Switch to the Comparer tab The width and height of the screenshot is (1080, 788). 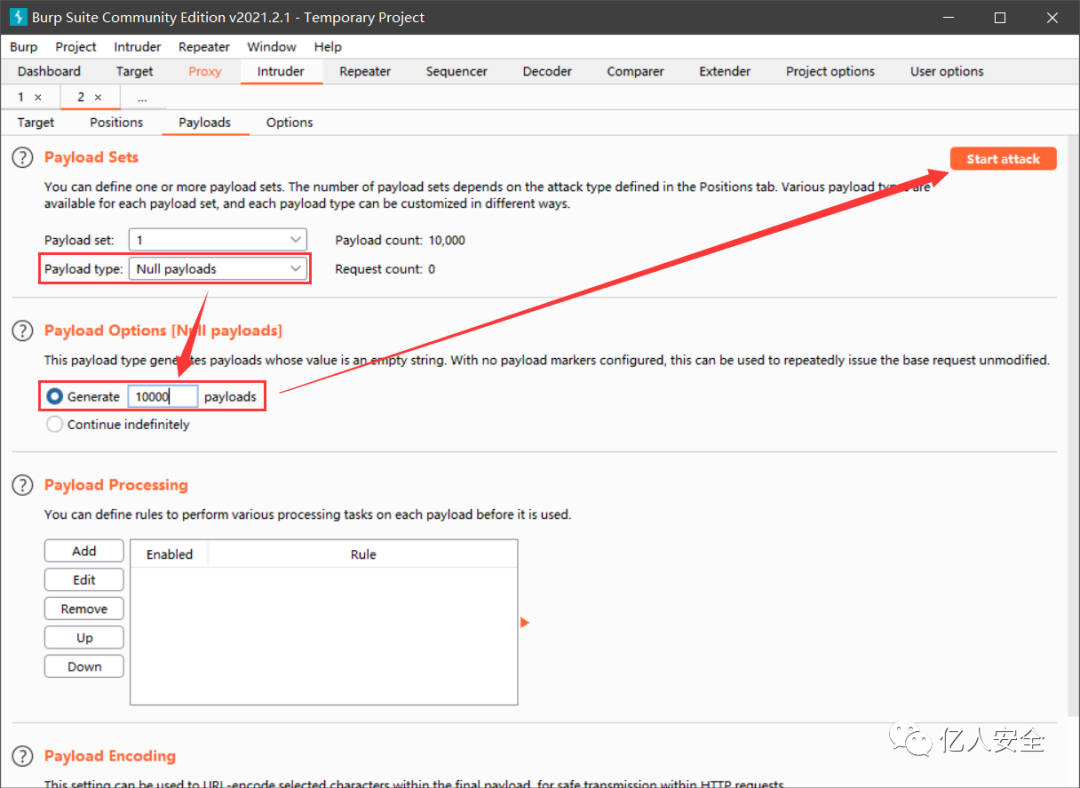(635, 72)
